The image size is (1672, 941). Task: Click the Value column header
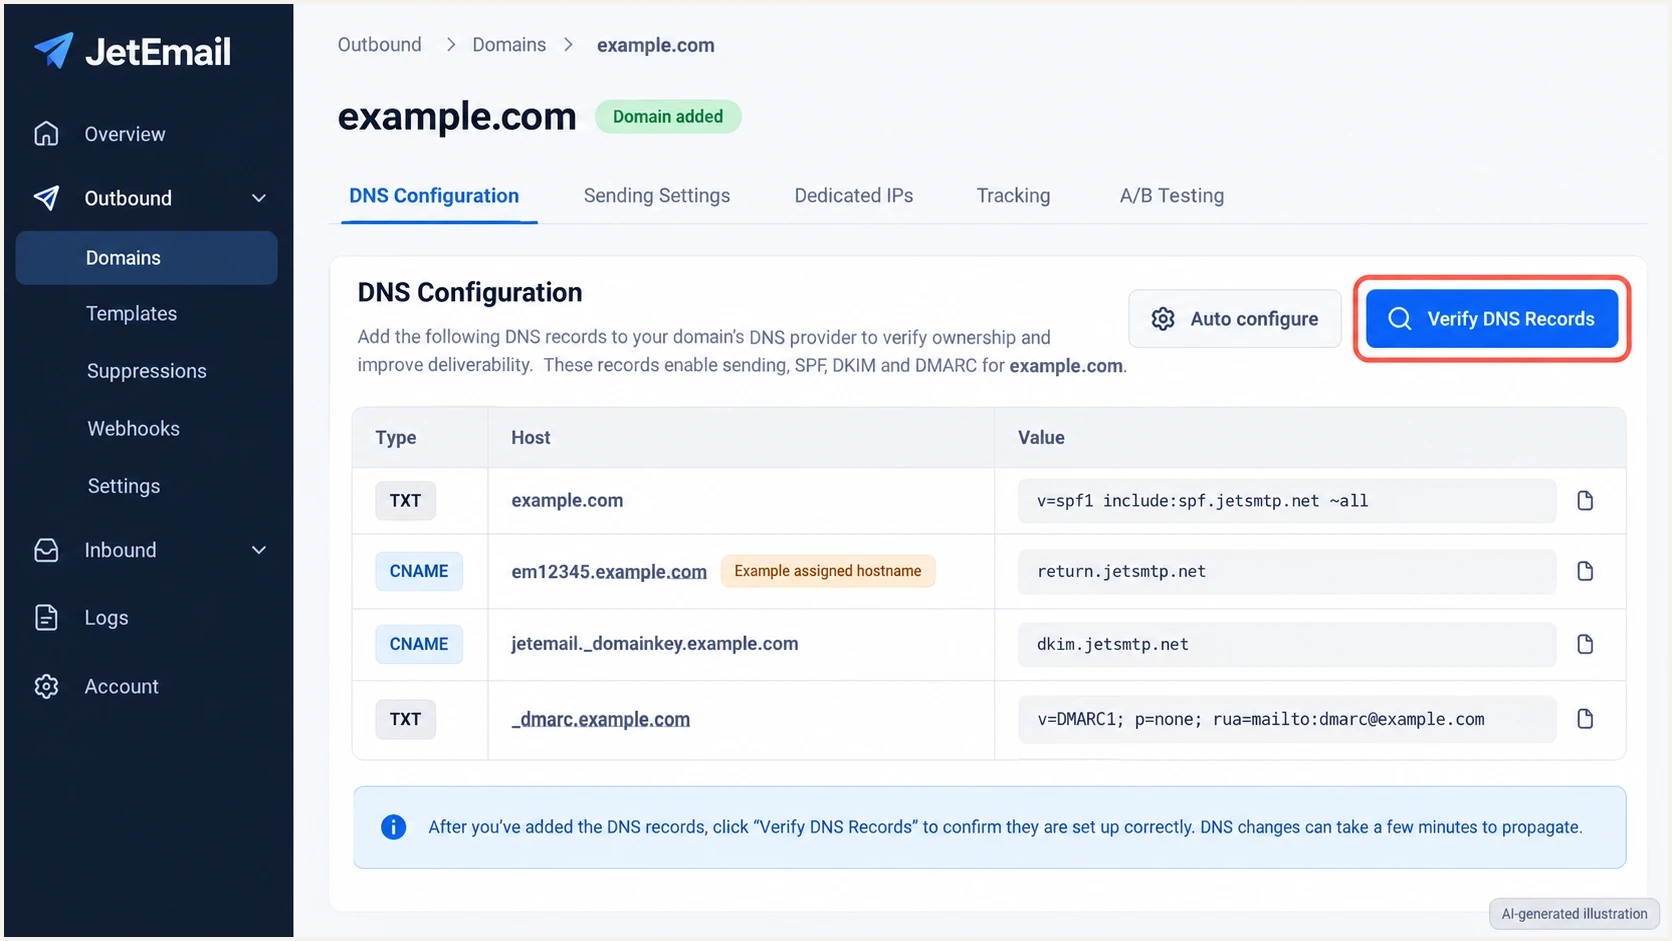click(x=1041, y=438)
